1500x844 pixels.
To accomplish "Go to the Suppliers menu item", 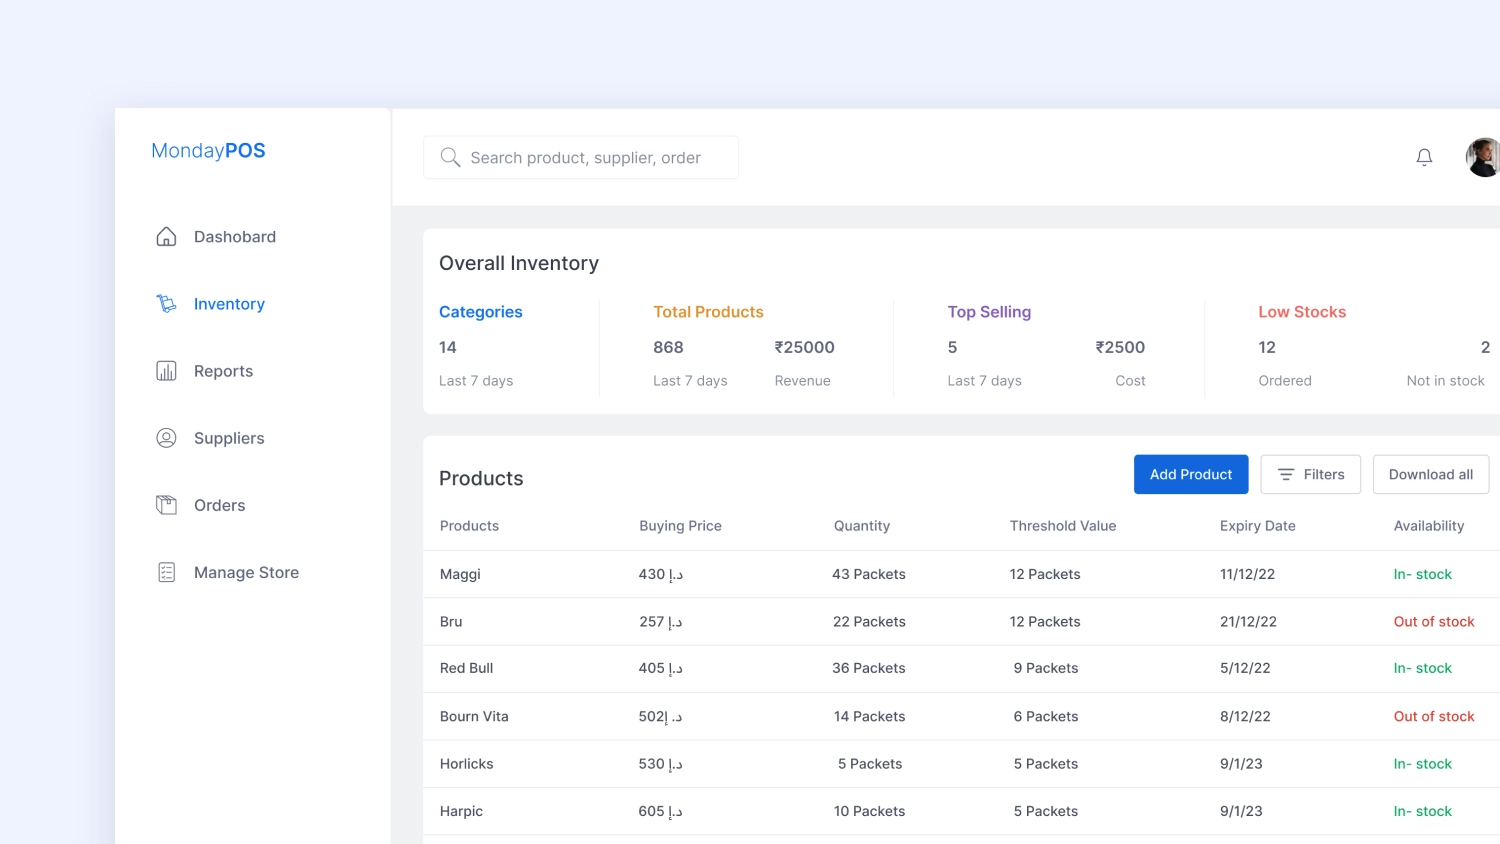I will coord(229,438).
